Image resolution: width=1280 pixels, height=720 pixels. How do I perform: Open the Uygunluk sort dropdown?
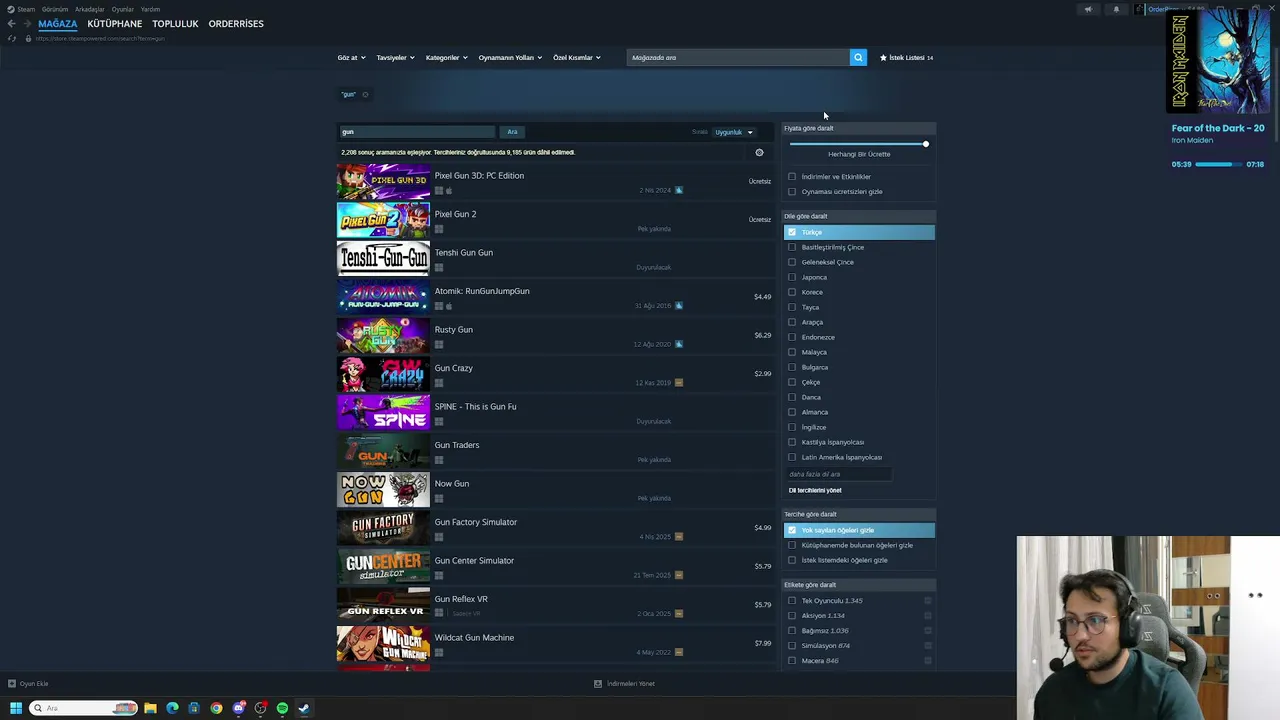click(x=734, y=132)
